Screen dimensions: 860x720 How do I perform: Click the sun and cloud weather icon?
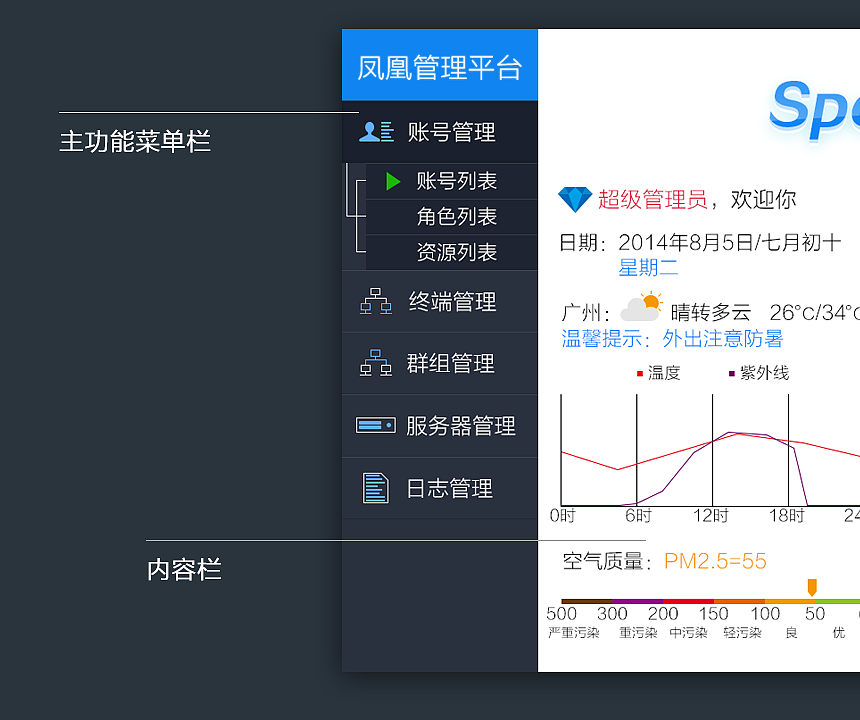[641, 308]
